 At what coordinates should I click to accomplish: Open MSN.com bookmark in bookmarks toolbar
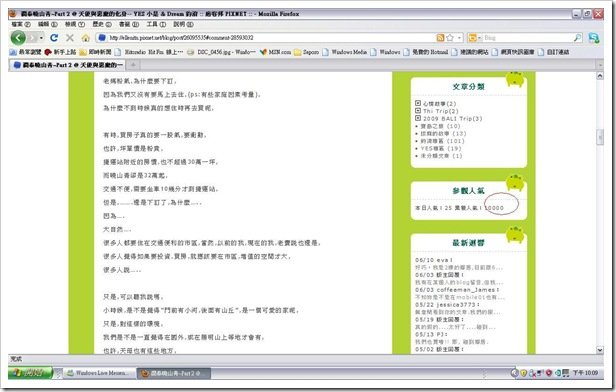(x=275, y=52)
